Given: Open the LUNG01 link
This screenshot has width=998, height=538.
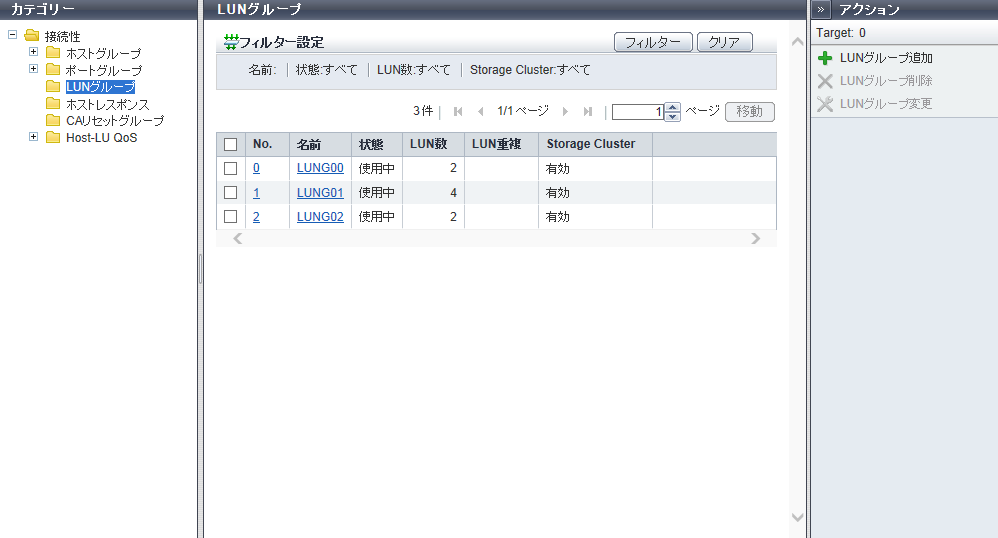Looking at the screenshot, I should [320, 193].
